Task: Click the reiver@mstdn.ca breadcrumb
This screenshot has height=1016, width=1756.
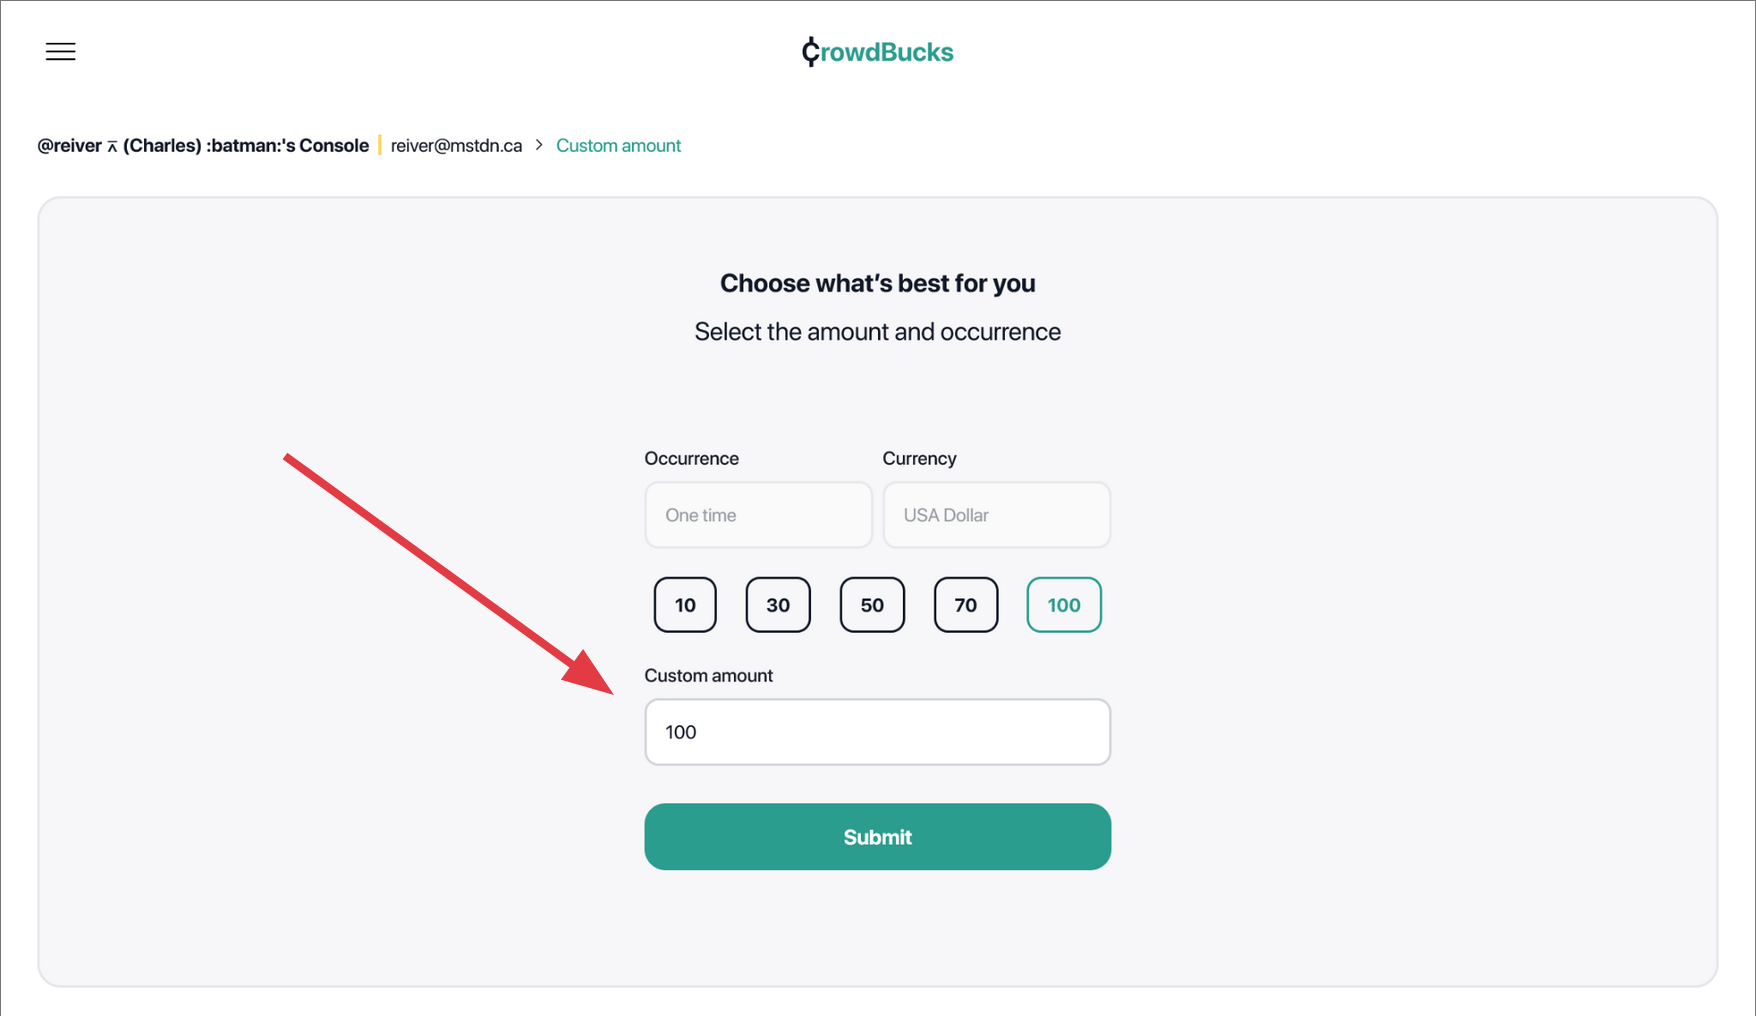Action: point(456,146)
